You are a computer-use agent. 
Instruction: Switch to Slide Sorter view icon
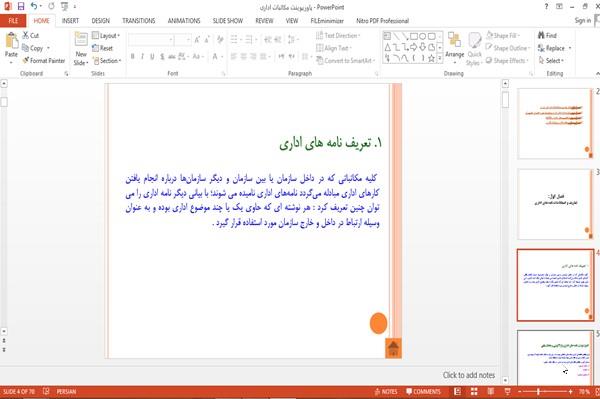point(474,391)
